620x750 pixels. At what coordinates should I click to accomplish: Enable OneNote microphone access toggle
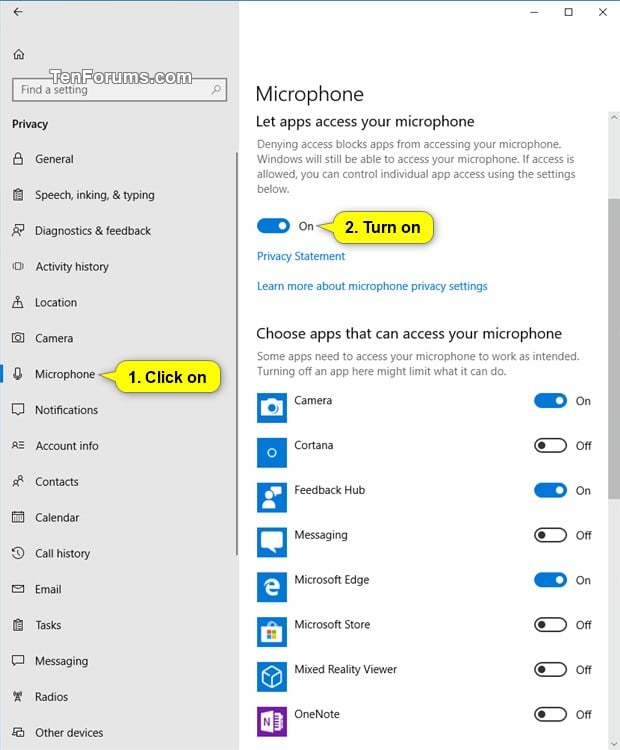551,715
